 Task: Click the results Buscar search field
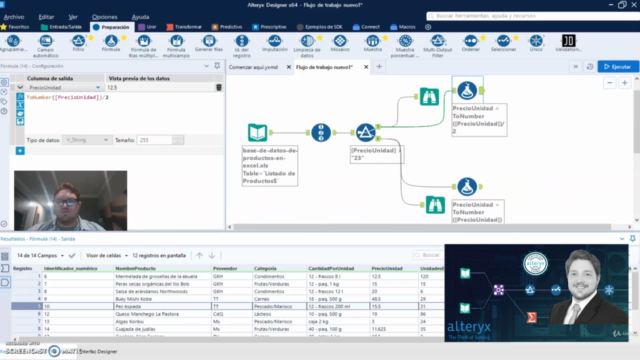428,255
